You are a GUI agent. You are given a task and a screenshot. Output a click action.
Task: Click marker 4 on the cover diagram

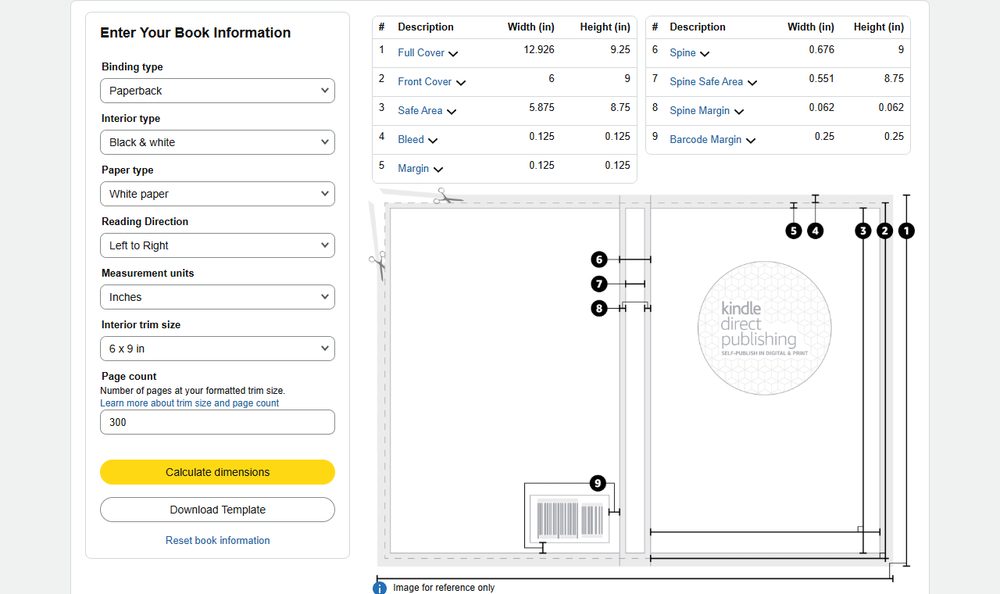815,230
